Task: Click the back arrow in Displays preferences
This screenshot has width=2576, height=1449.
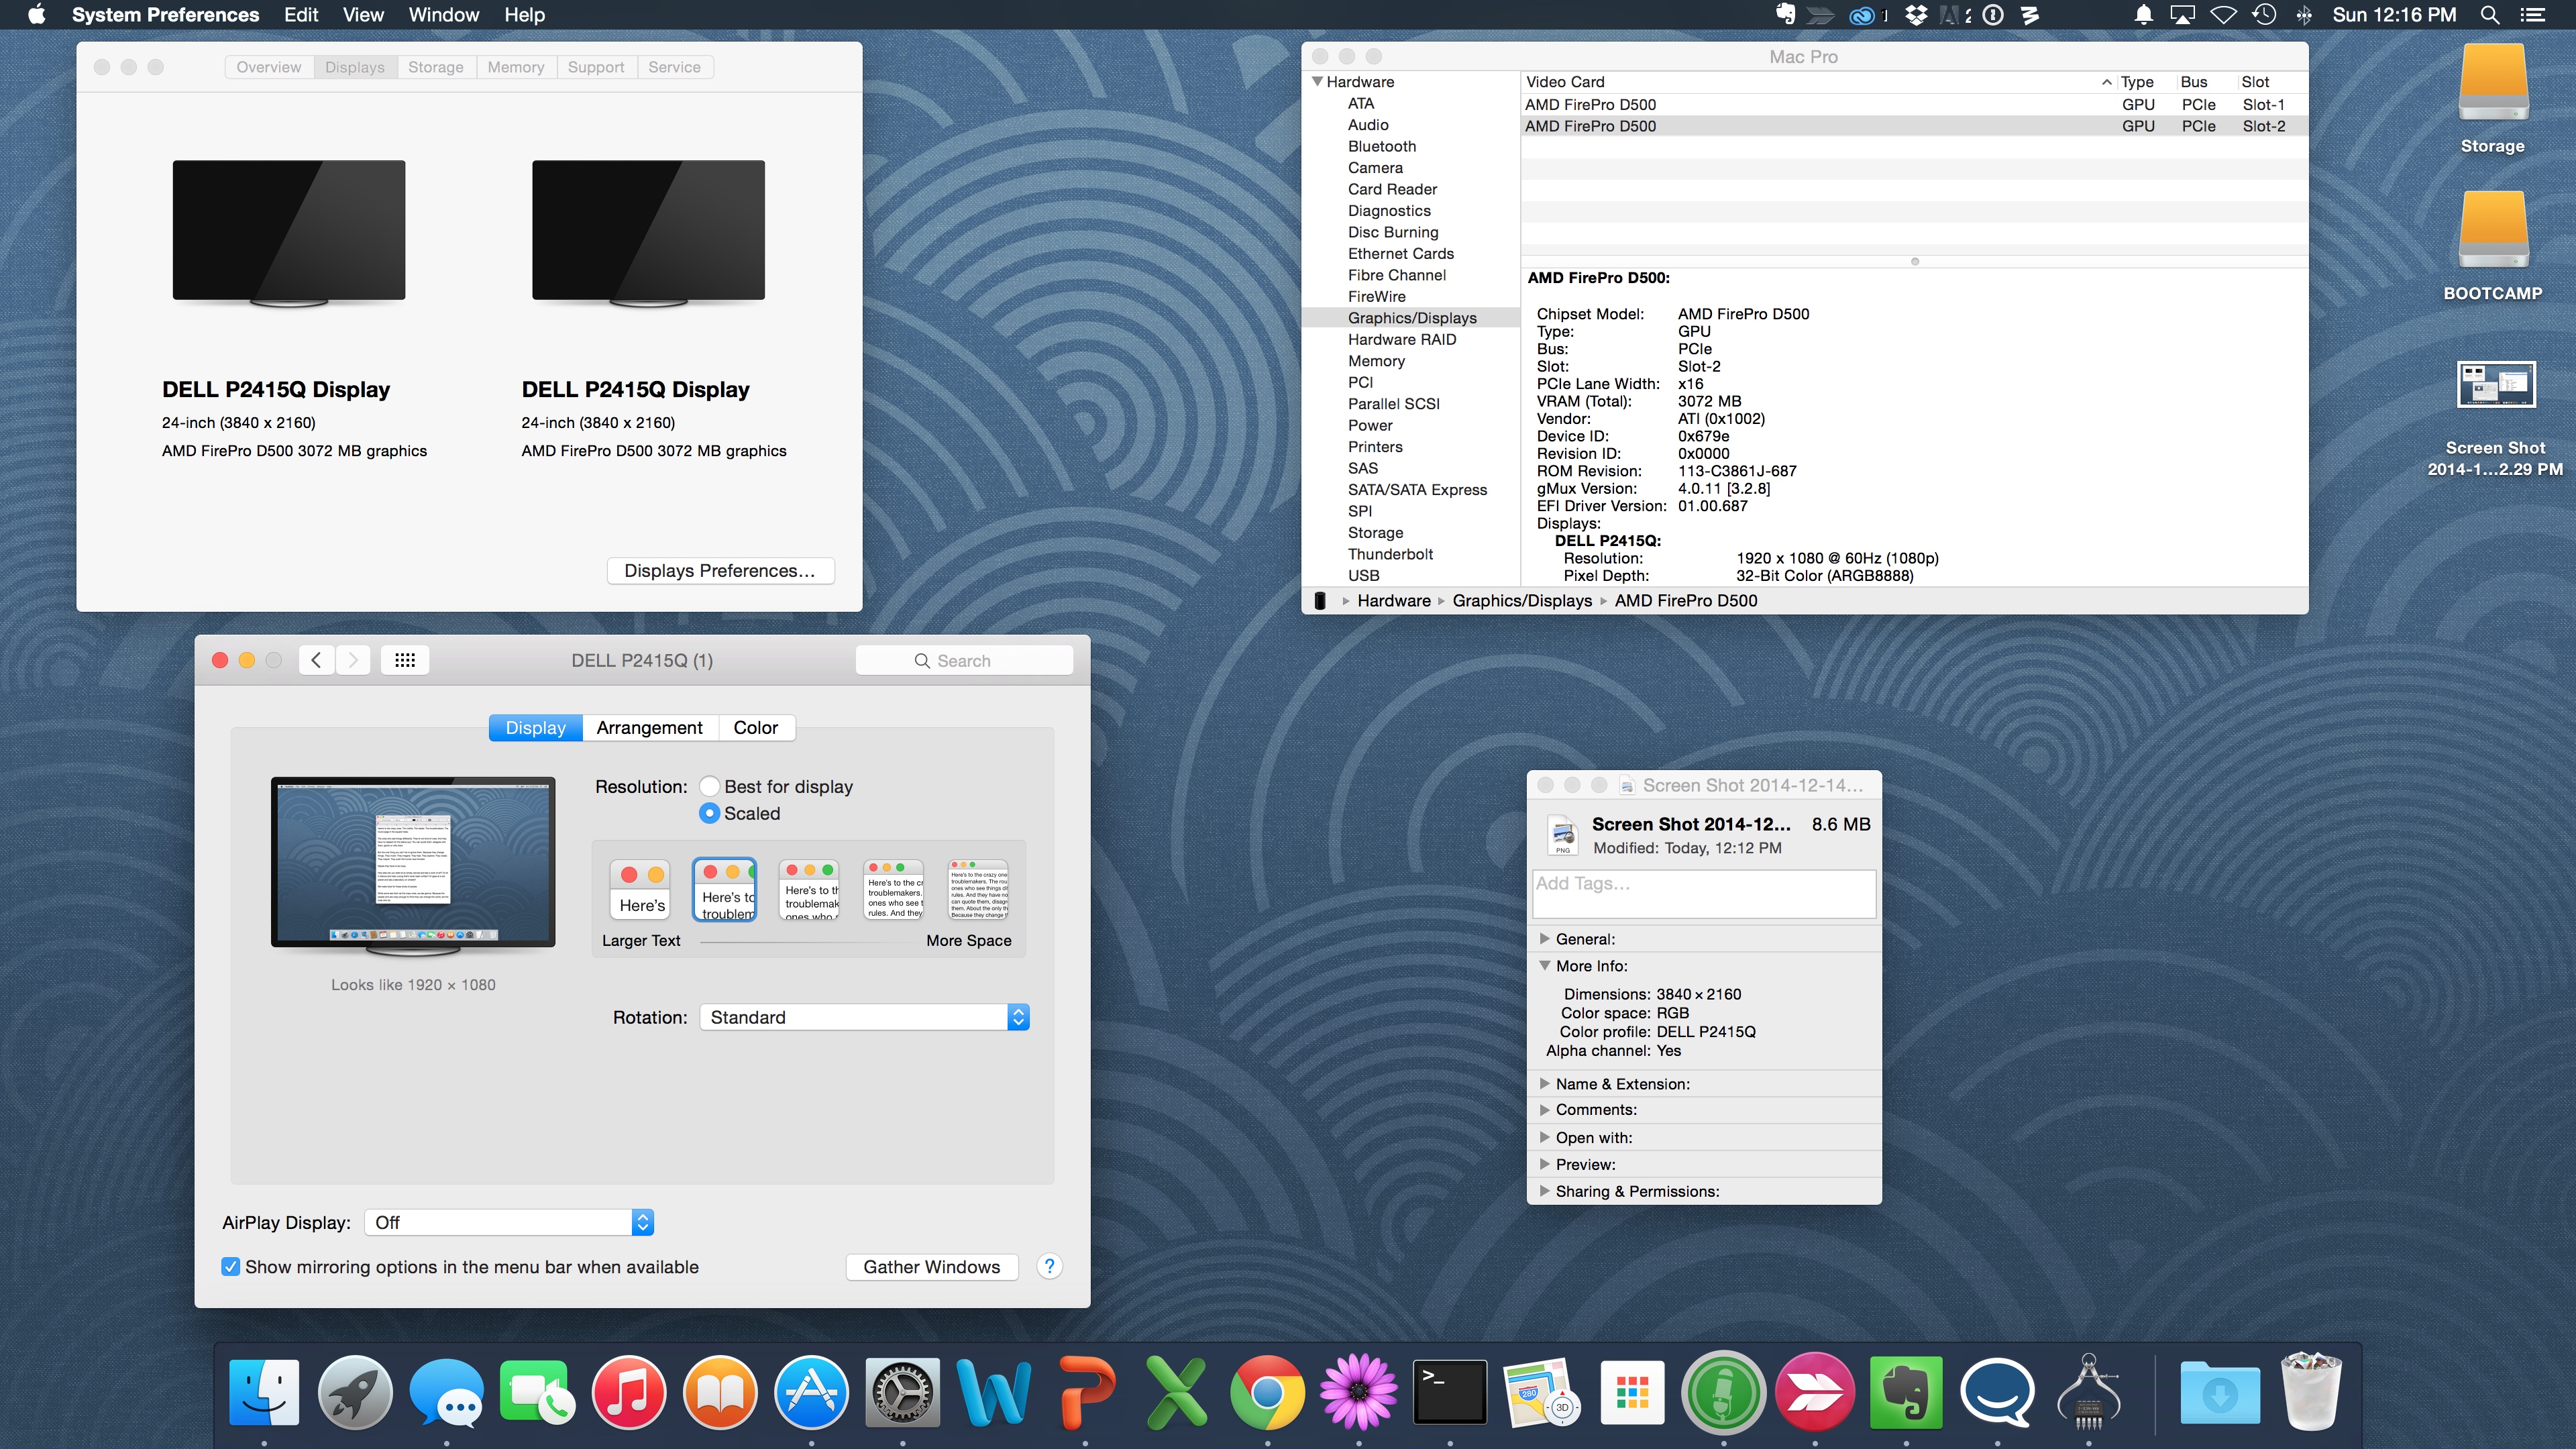Action: 317,660
